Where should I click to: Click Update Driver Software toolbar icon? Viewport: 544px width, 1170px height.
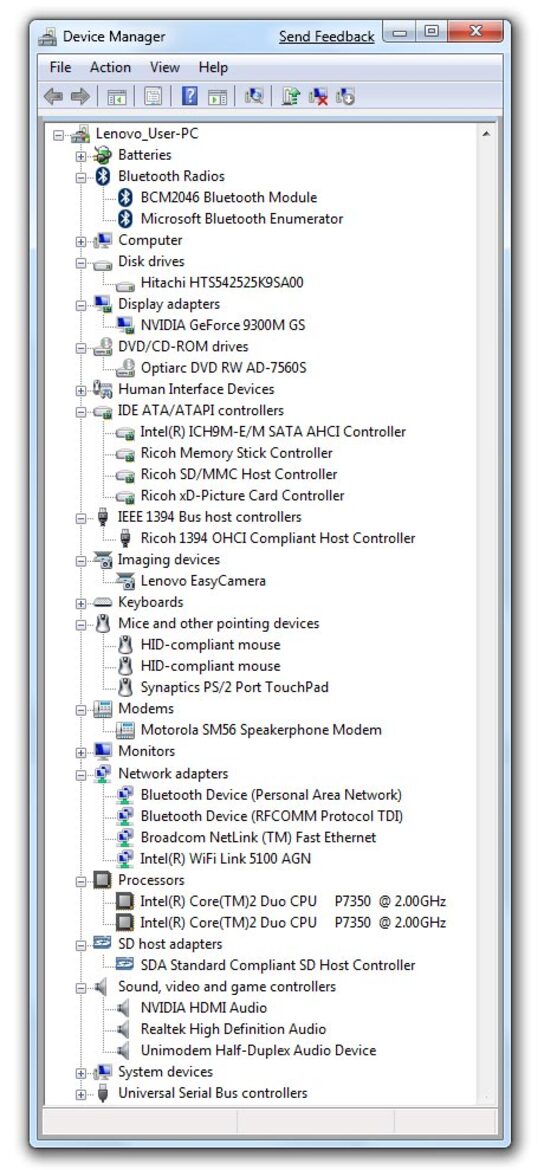pyautogui.click(x=291, y=96)
